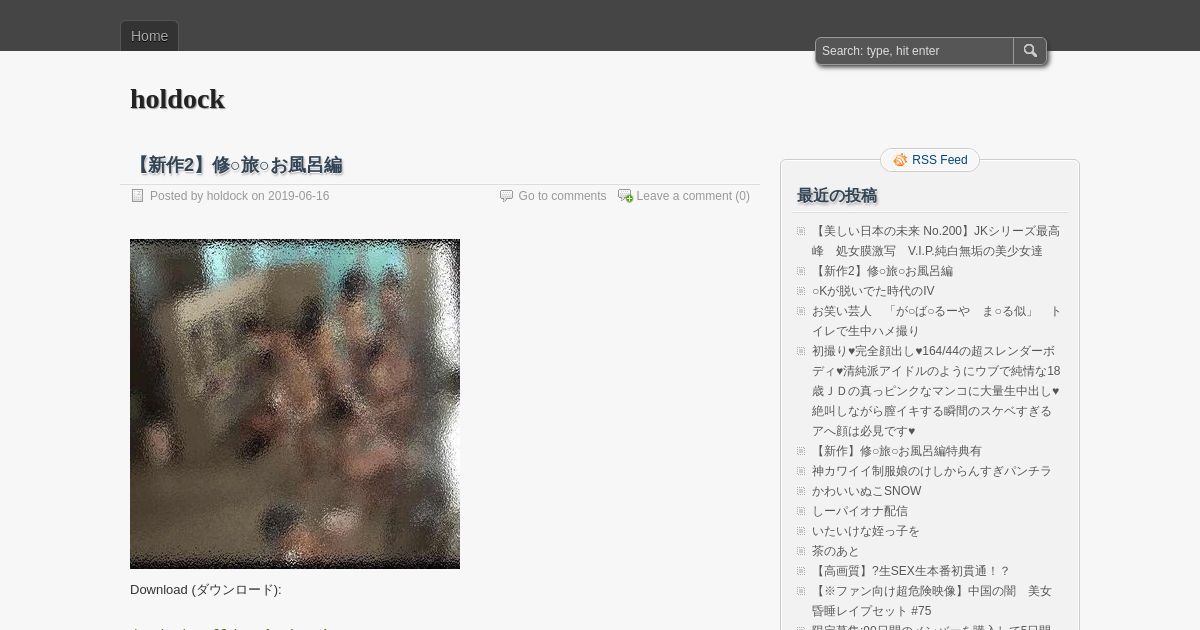
Task: Click the add-comment icon beside Leave a comment
Action: tap(625, 196)
